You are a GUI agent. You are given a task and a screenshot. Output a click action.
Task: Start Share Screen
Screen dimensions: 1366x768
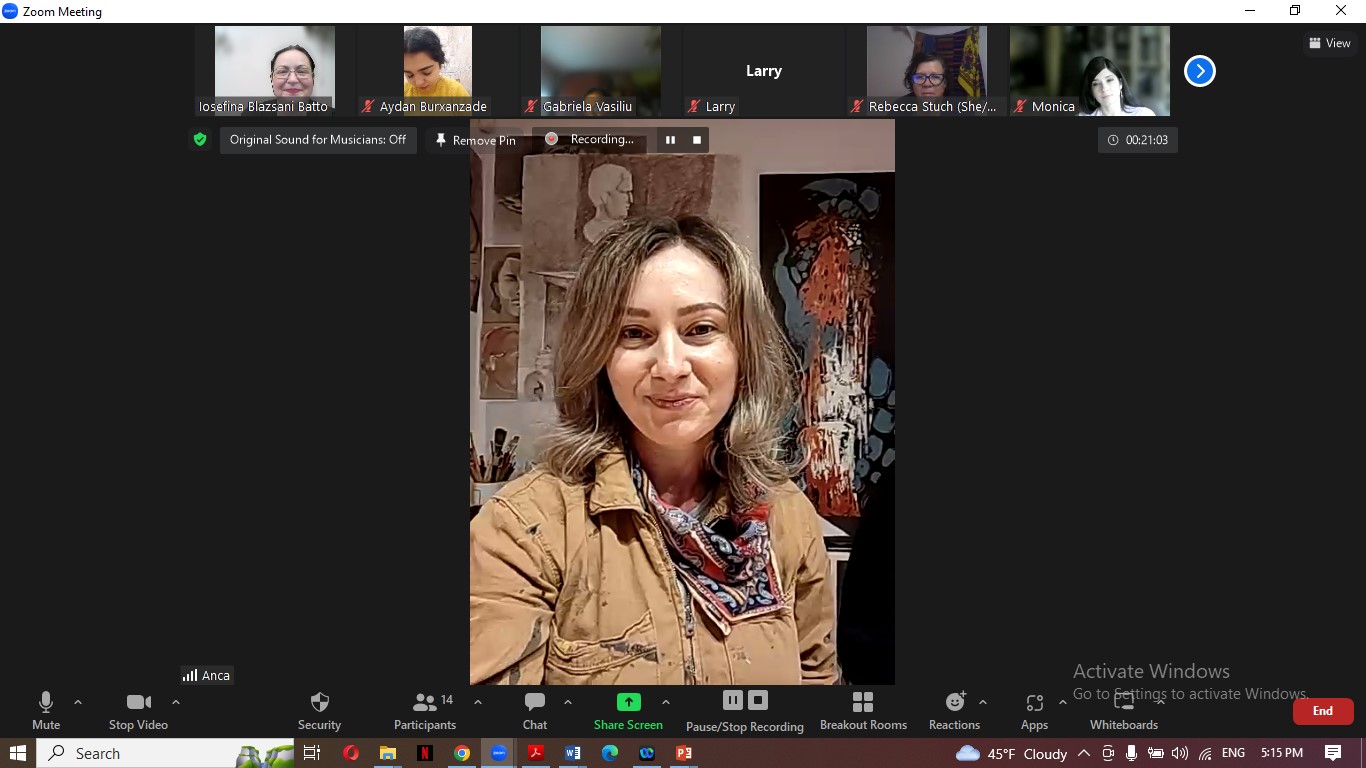point(628,711)
